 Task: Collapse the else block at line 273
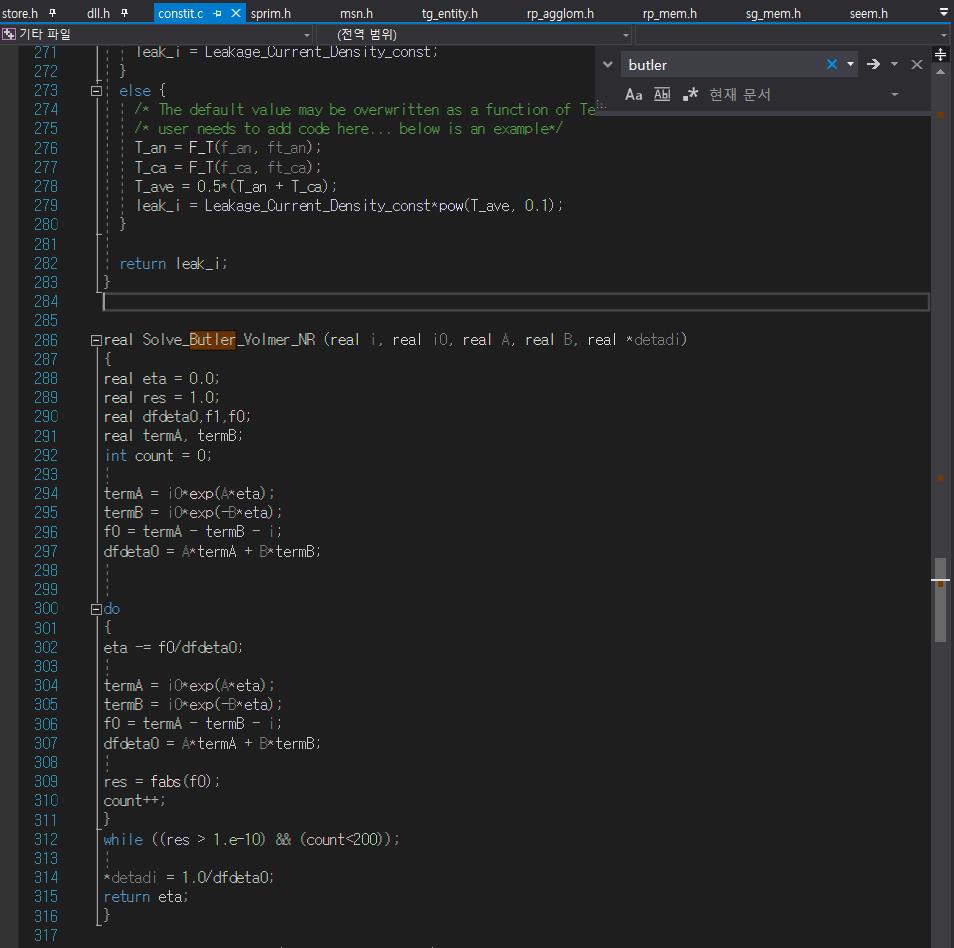tap(96, 91)
